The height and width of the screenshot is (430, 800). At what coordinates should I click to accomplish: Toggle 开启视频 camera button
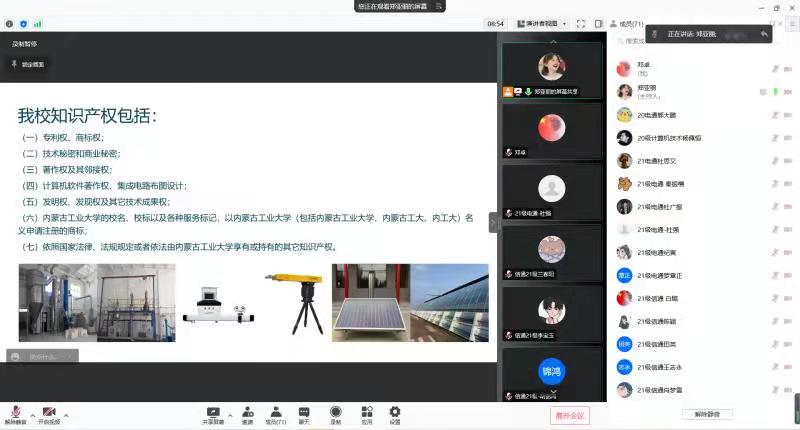click(48, 412)
